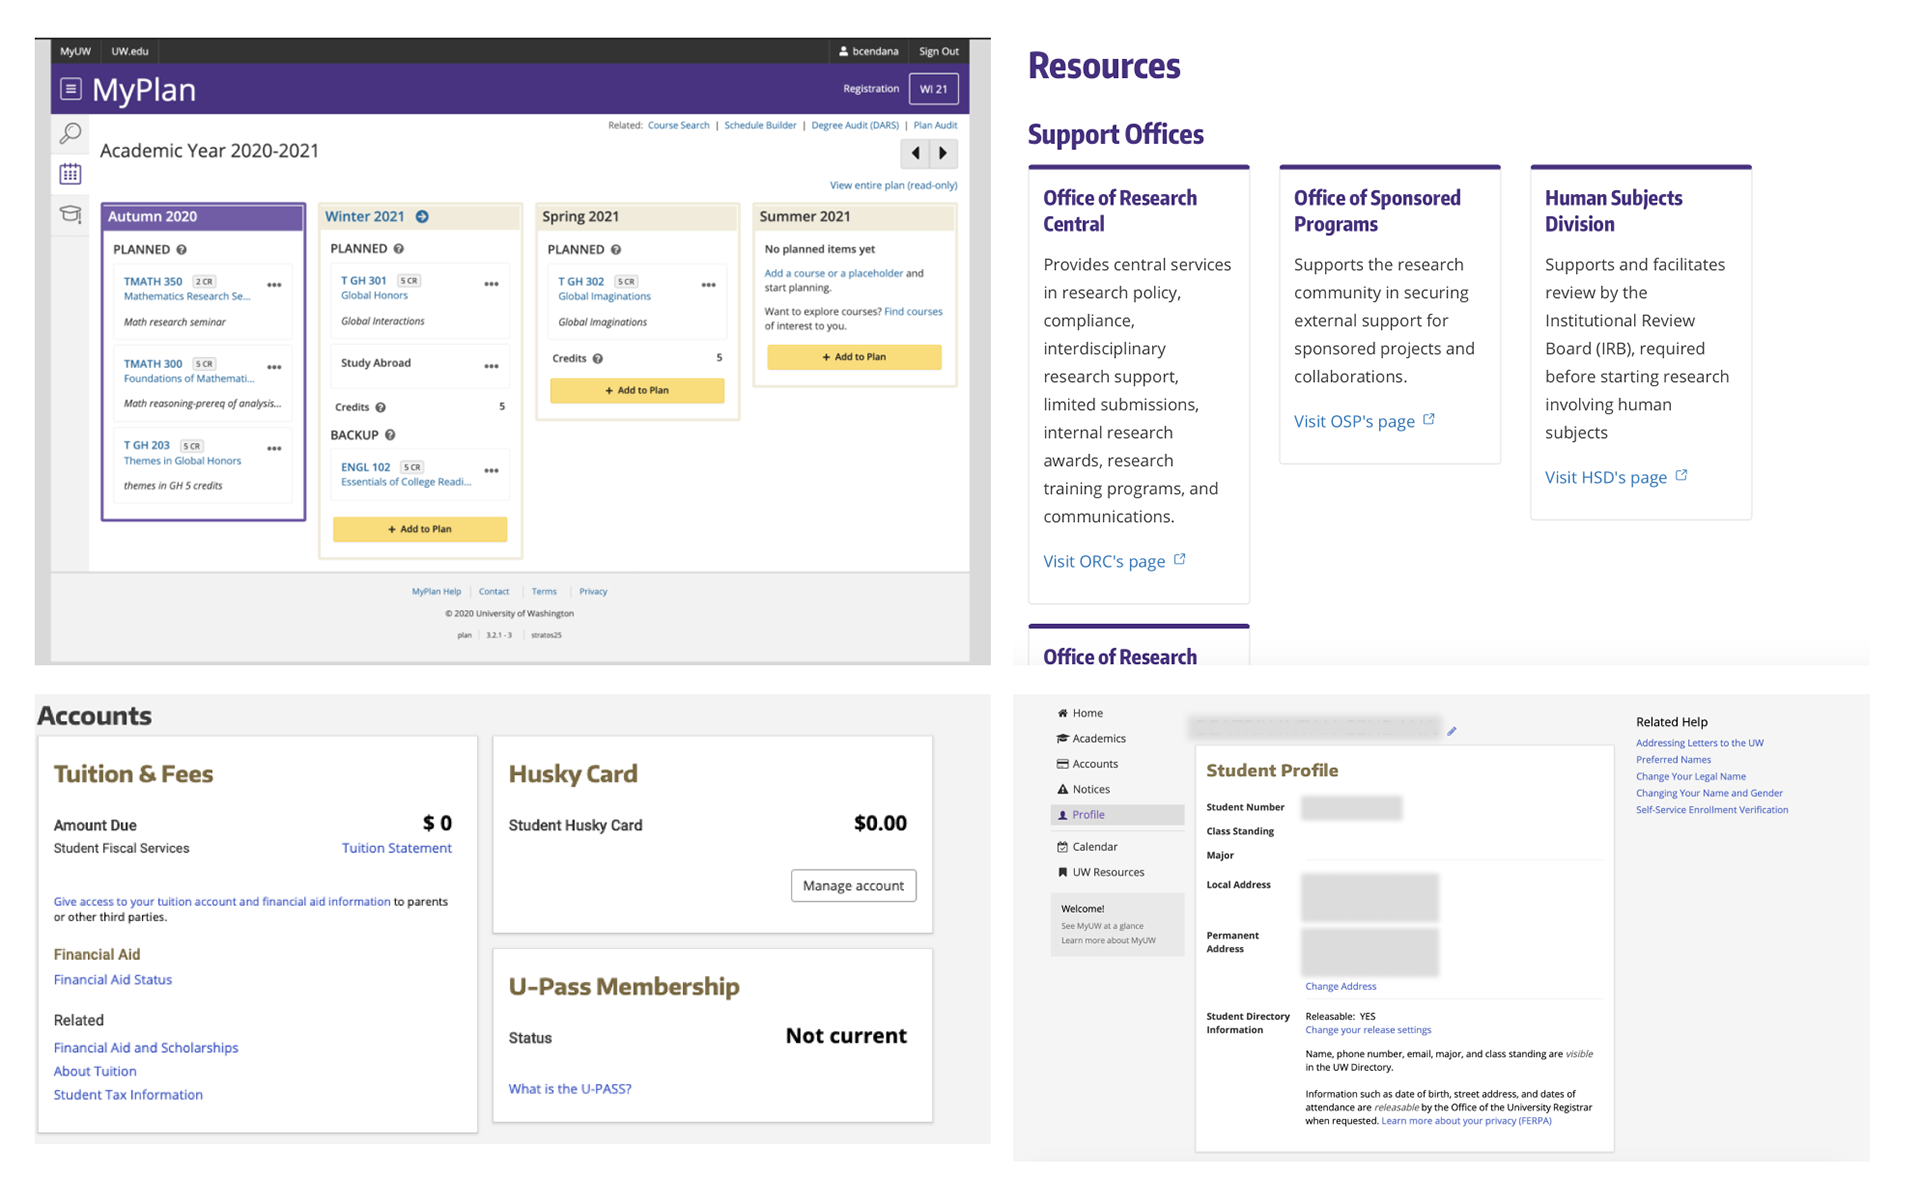Image resolution: width=1920 pixels, height=1204 pixels.
Task: Click What is the U-PASS? link
Action: coord(570,1089)
